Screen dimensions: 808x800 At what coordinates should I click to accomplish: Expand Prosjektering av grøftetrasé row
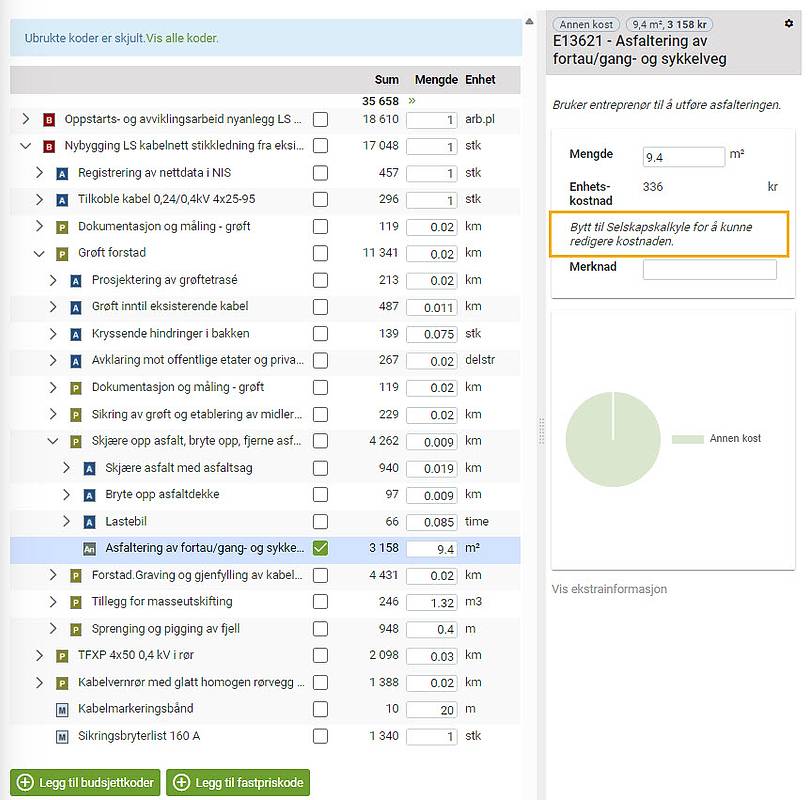click(x=53, y=280)
